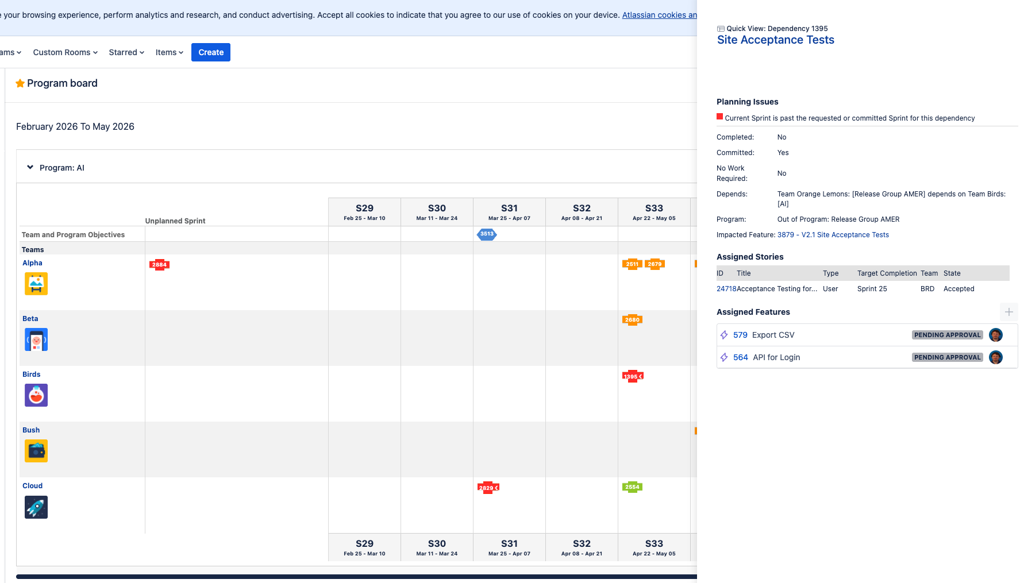Click red dependency 1395 in Birds row
This screenshot has width=1024, height=583.
point(633,376)
